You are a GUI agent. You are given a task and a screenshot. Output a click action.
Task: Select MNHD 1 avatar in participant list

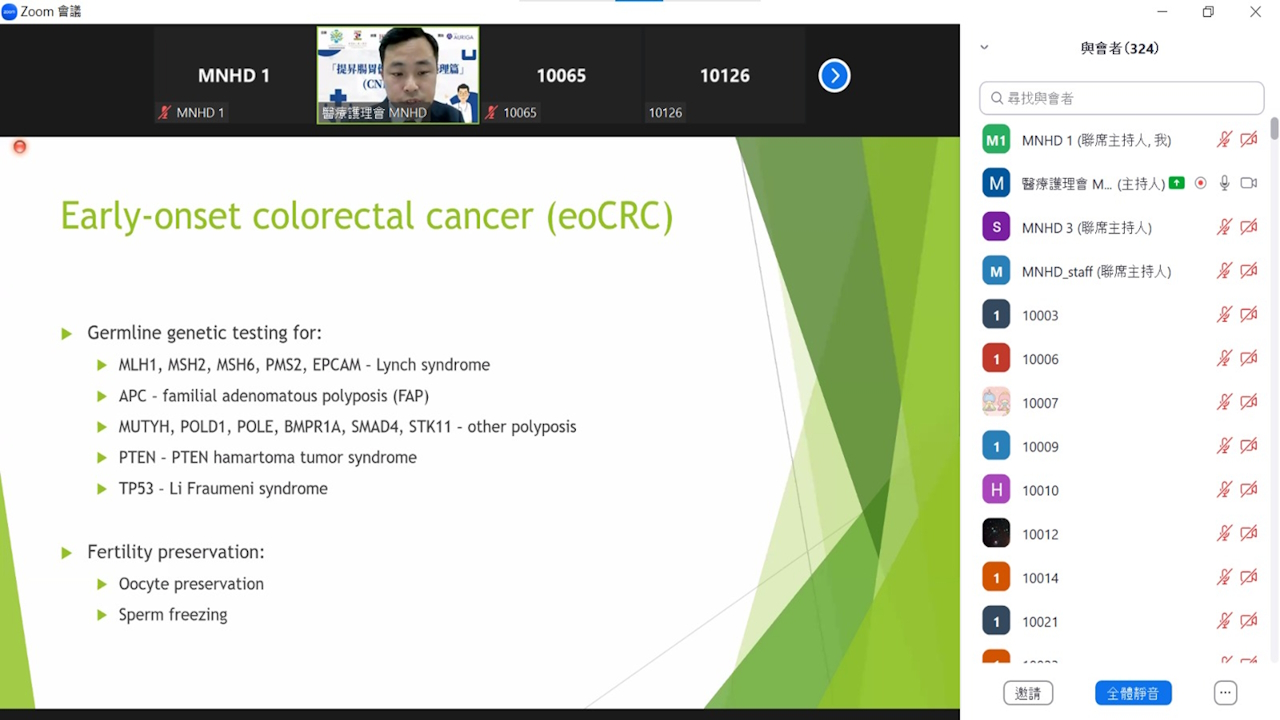point(996,140)
